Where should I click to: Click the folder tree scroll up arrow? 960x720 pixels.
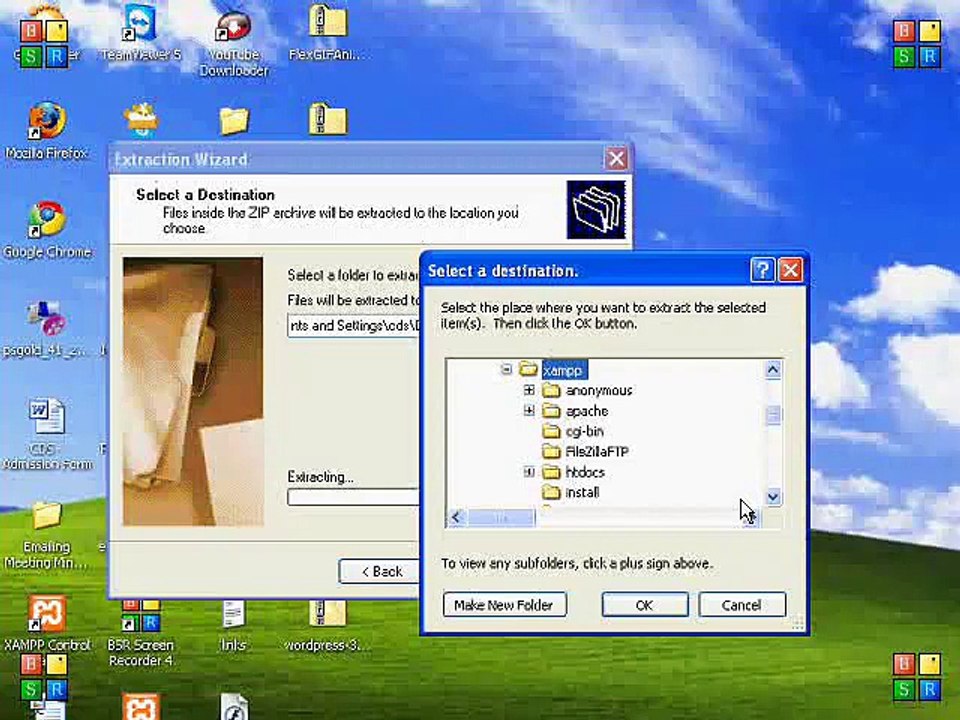coord(773,370)
